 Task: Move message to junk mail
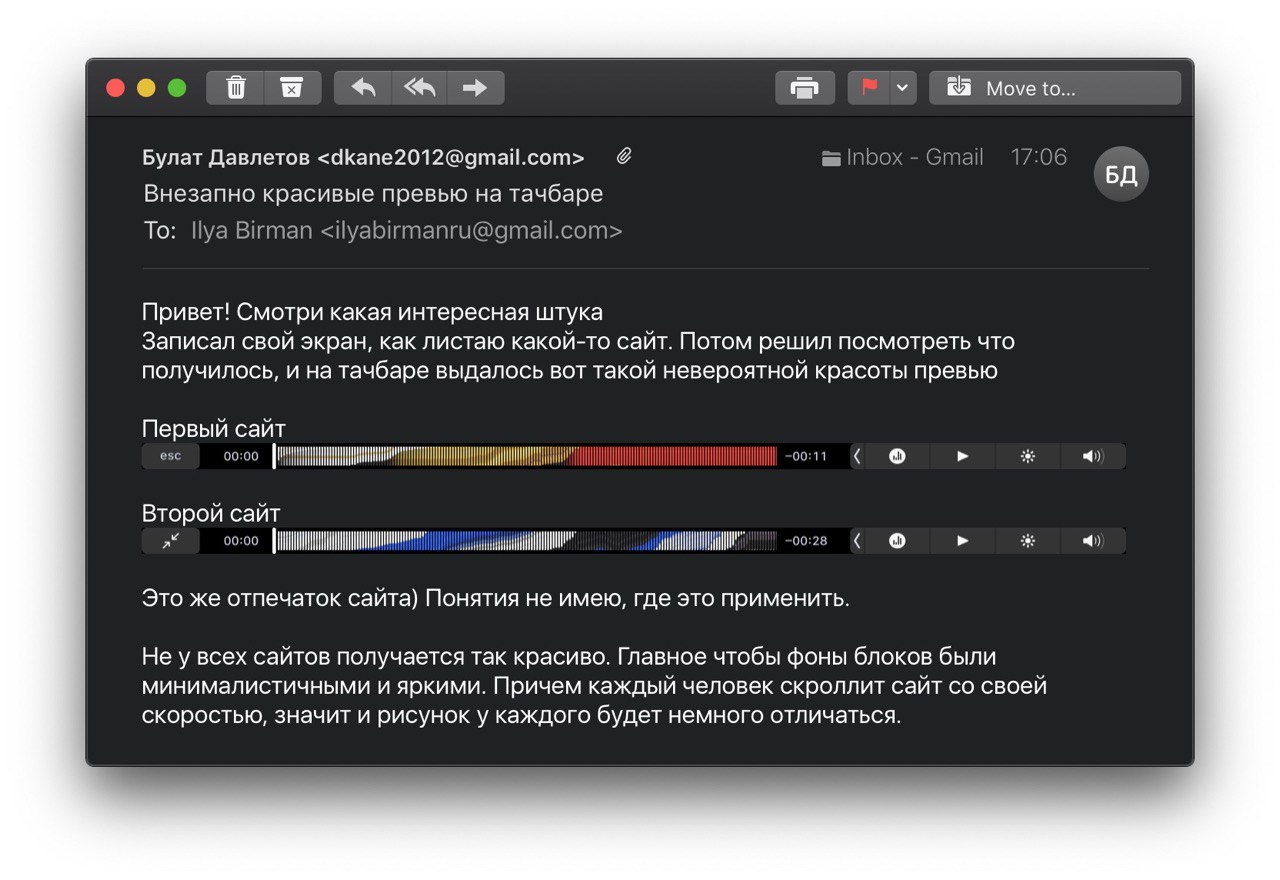[x=292, y=88]
